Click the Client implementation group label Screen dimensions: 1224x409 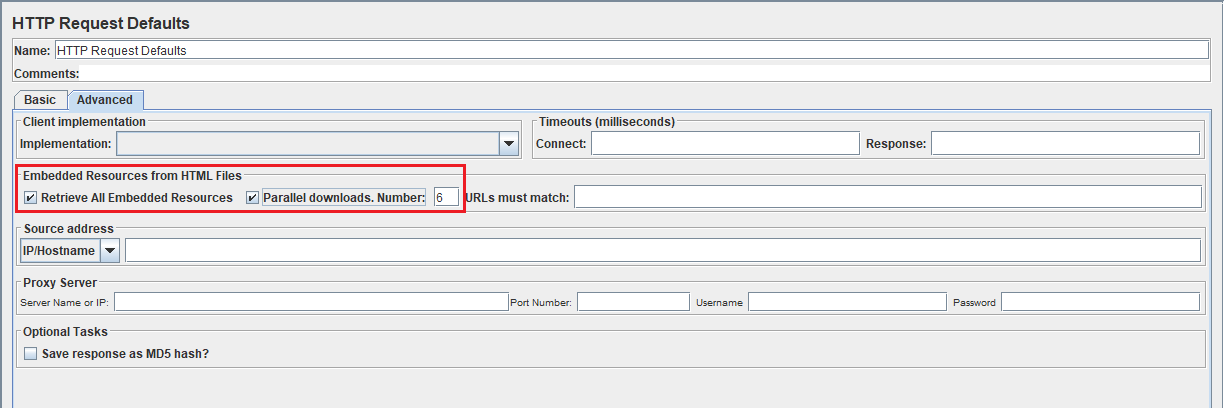(x=85, y=122)
